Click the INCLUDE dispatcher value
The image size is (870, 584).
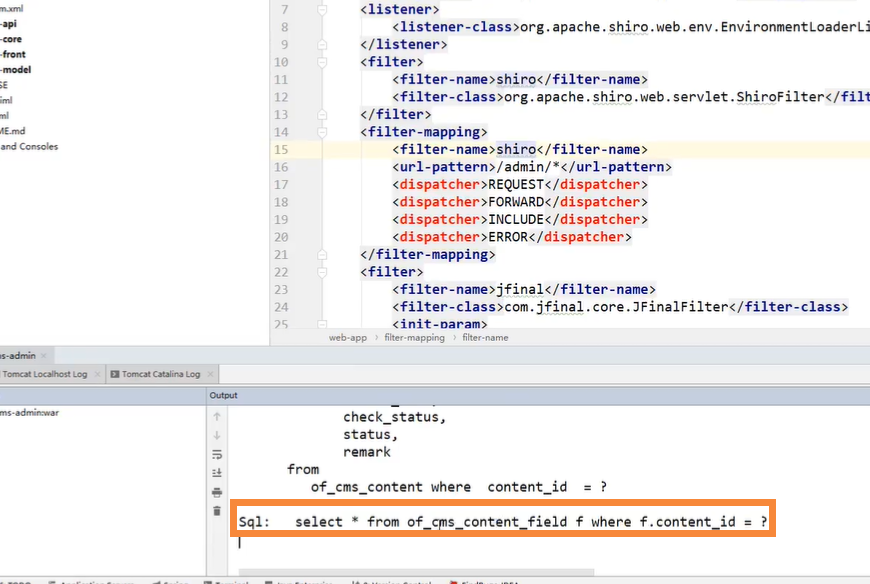click(516, 220)
